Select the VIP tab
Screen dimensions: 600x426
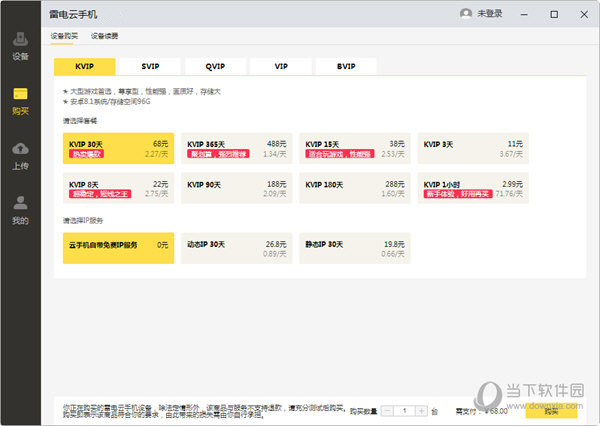pos(281,66)
